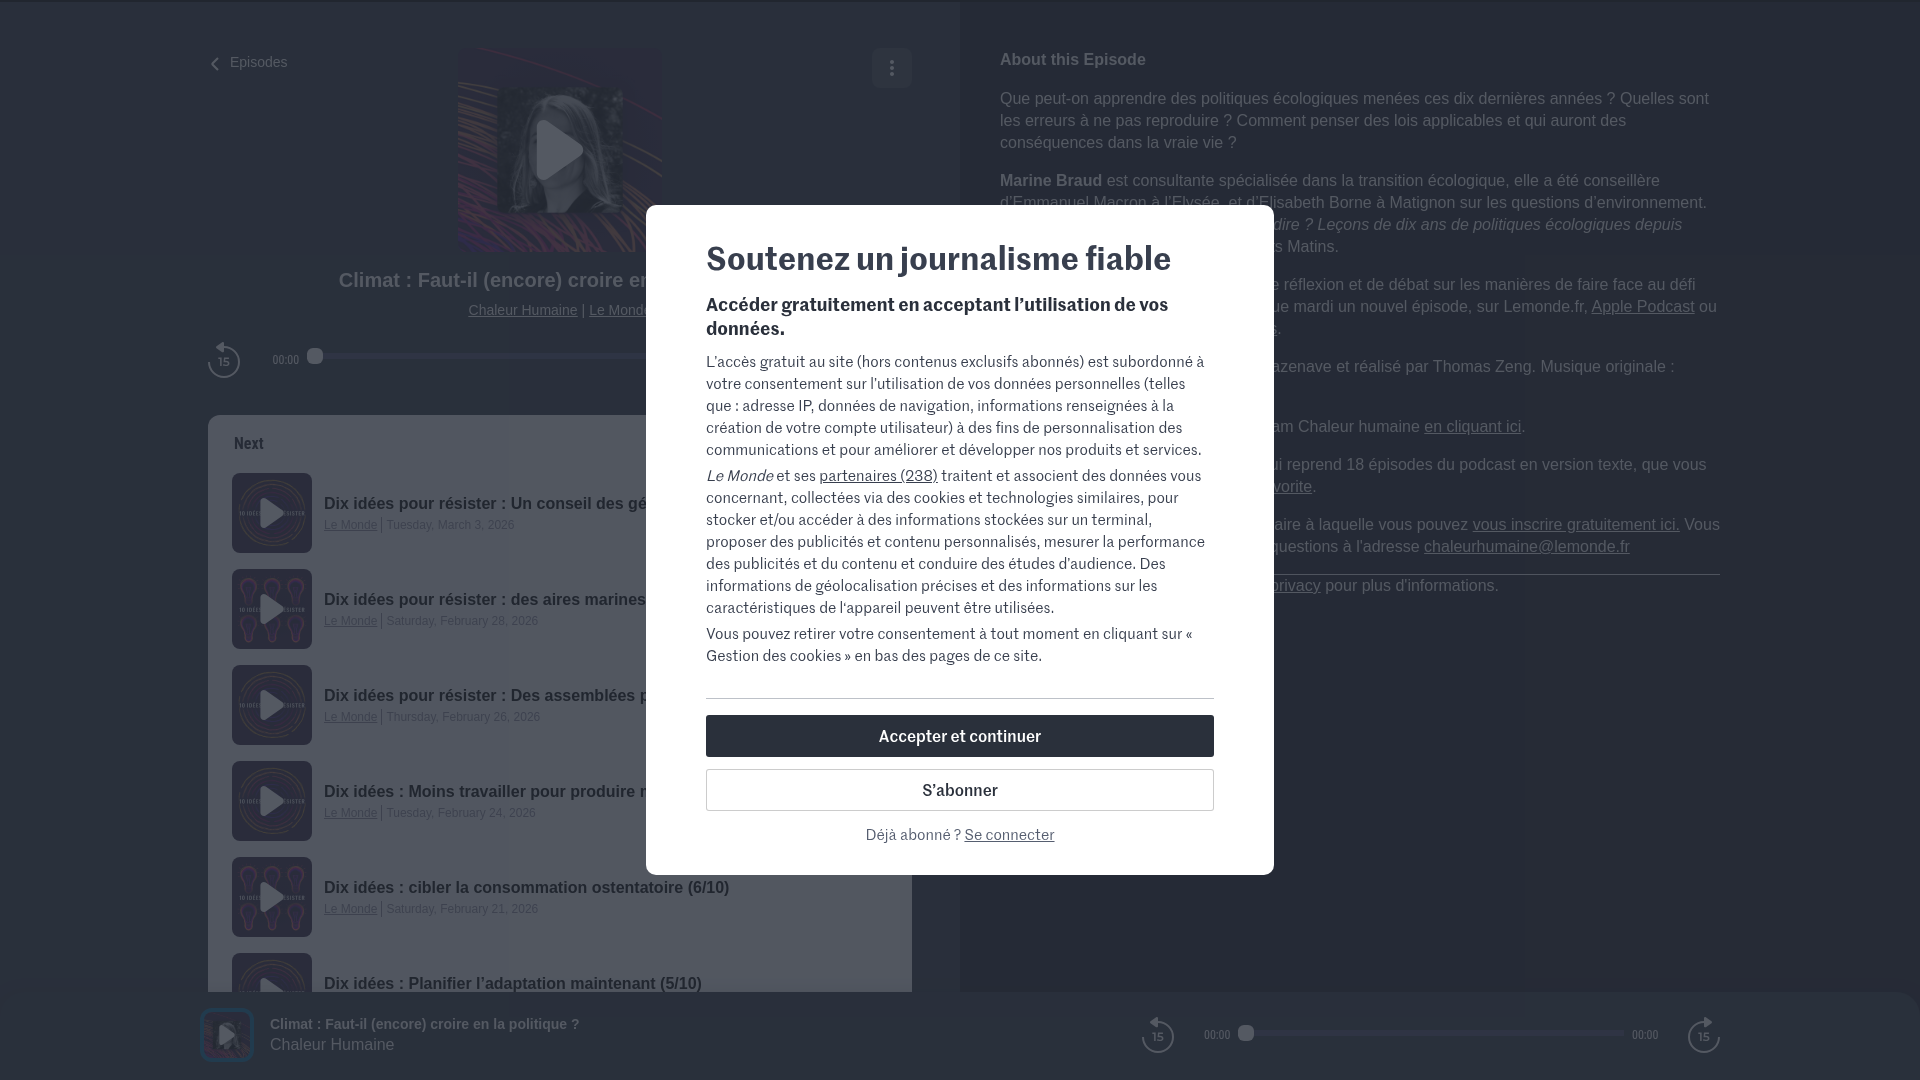Click Accepter et continuer button
The width and height of the screenshot is (1920, 1080).
tap(959, 736)
